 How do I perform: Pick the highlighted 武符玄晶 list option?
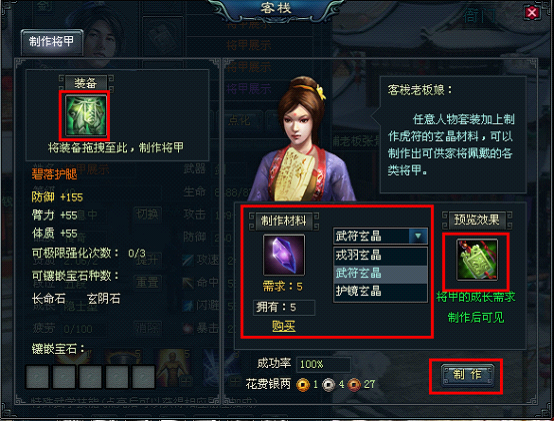[x=380, y=273]
